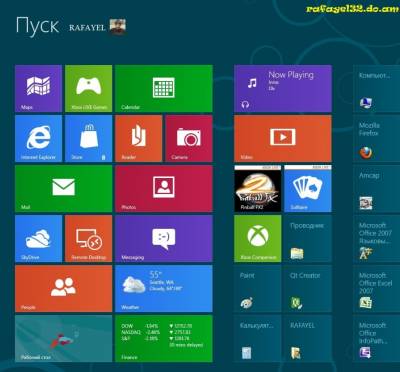Open the Desktop tile with fish wallpaper
Image resolution: width=400 pixels, height=372 pixels.
tap(64, 339)
